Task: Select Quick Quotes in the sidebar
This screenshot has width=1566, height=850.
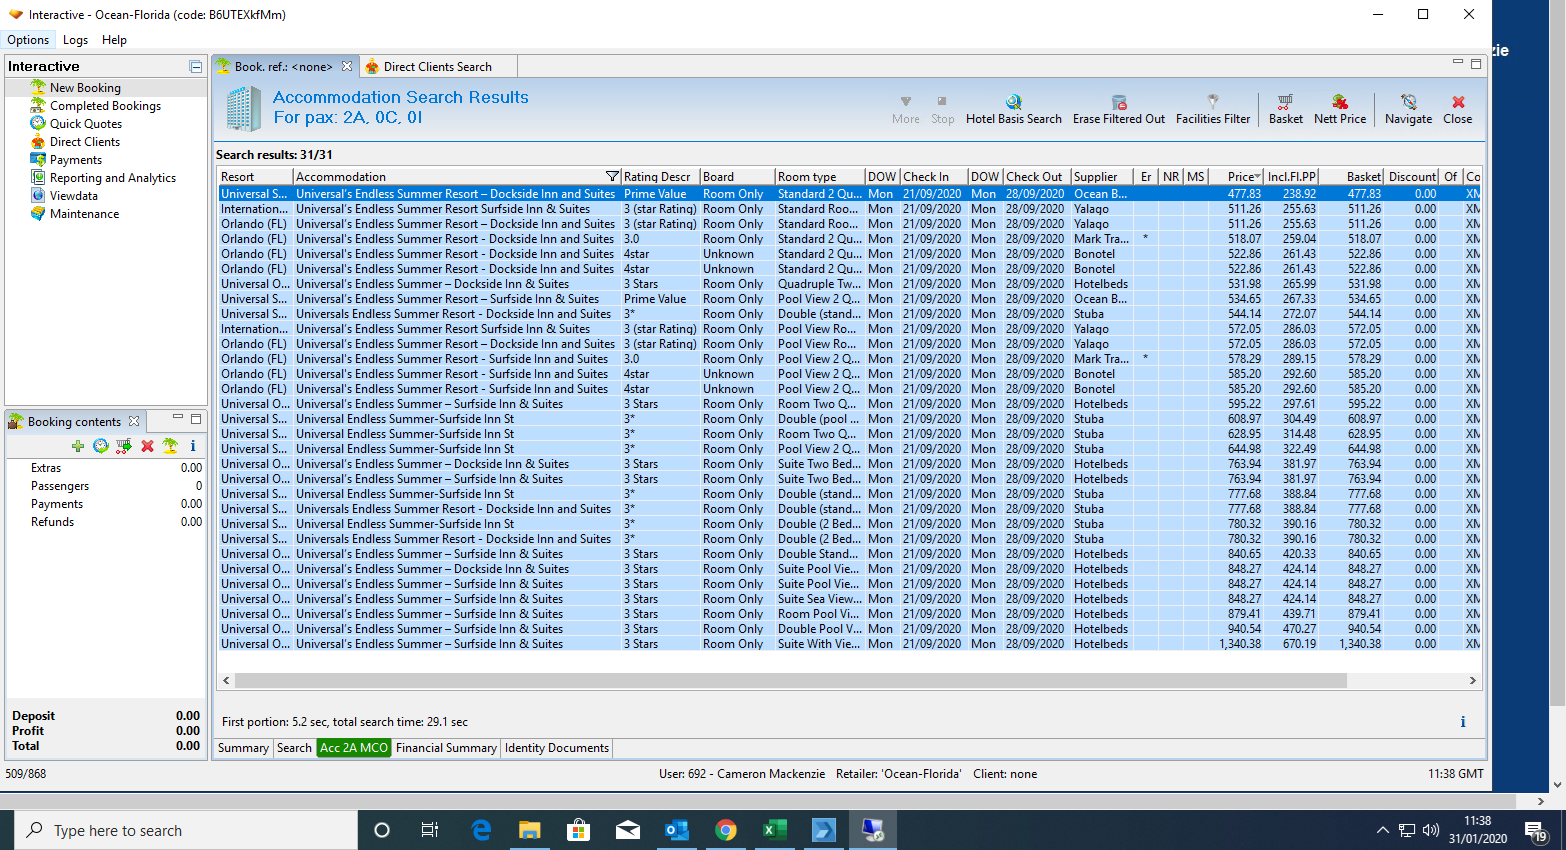Action: [x=86, y=124]
